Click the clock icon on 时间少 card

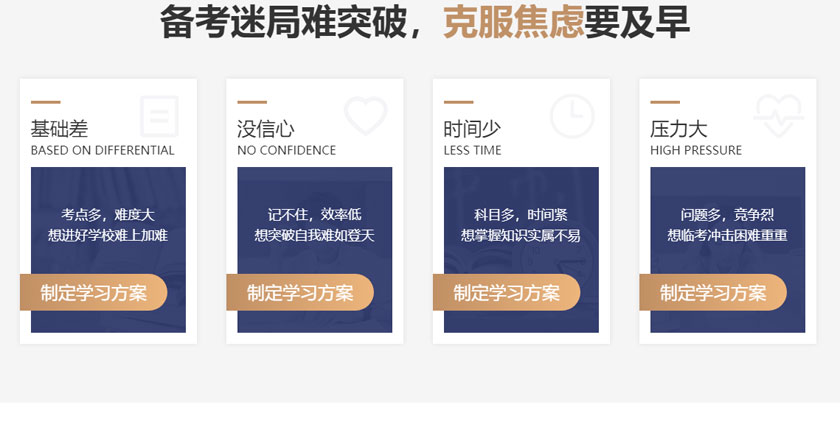572,116
